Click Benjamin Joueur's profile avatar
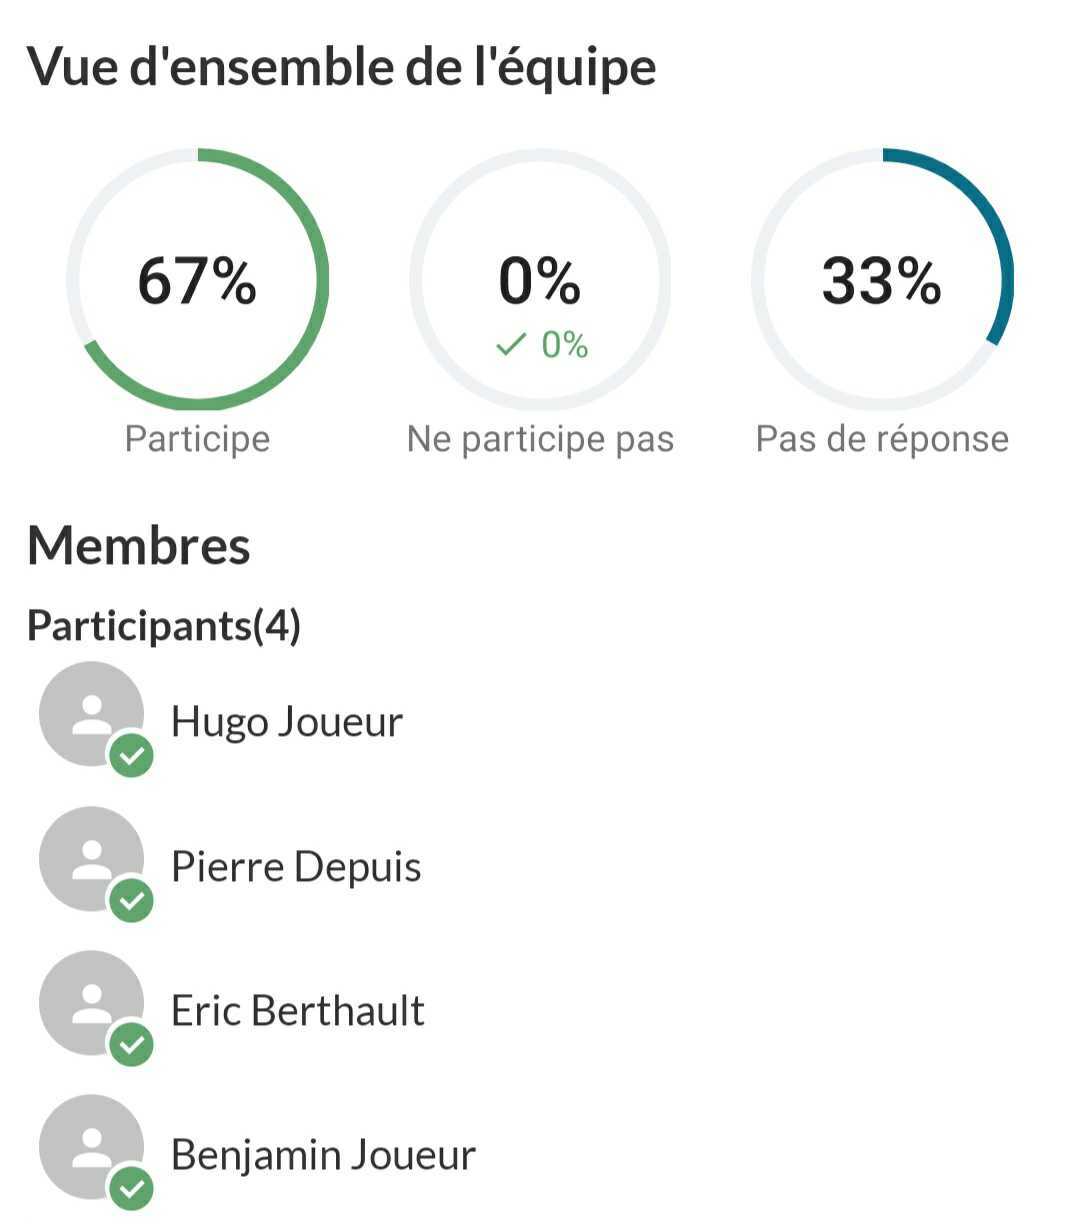This screenshot has width=1080, height=1225. pyautogui.click(x=90, y=1147)
